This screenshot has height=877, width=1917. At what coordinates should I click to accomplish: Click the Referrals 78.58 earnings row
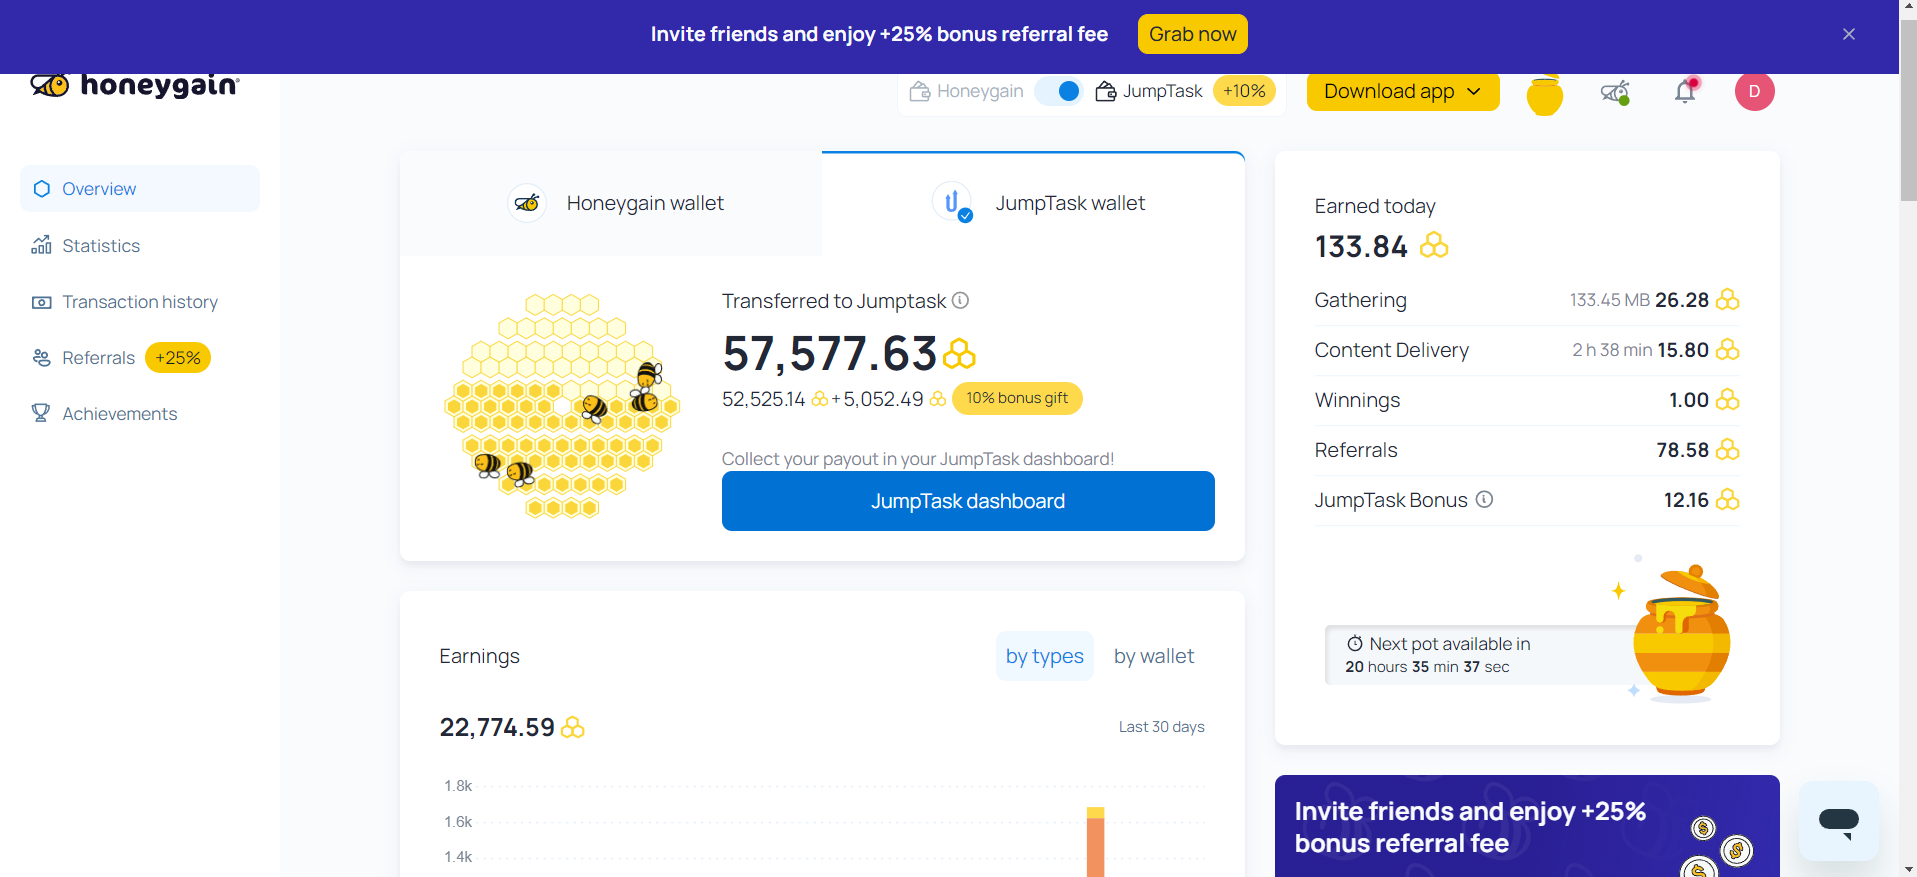pos(1527,450)
